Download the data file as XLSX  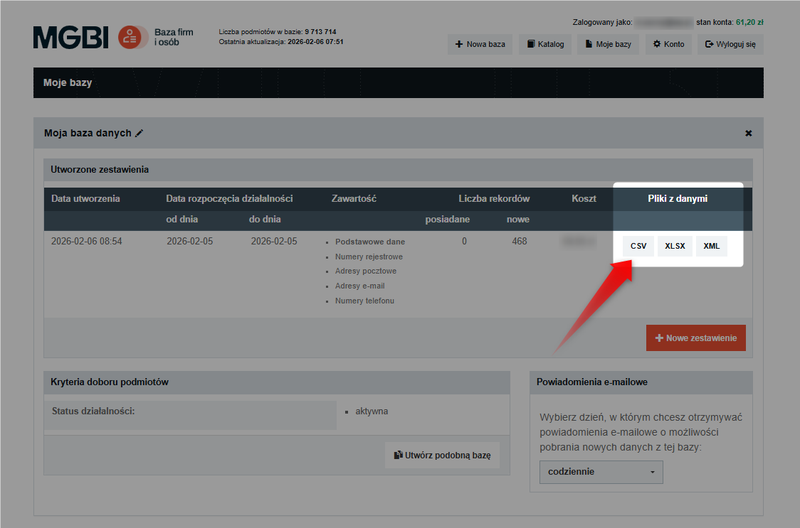pyautogui.click(x=675, y=246)
